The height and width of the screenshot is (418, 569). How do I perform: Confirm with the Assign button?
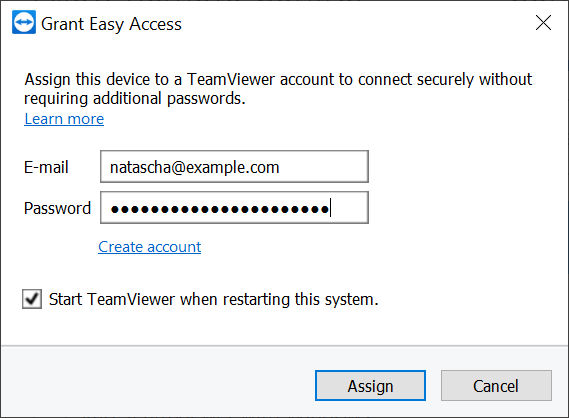click(371, 385)
